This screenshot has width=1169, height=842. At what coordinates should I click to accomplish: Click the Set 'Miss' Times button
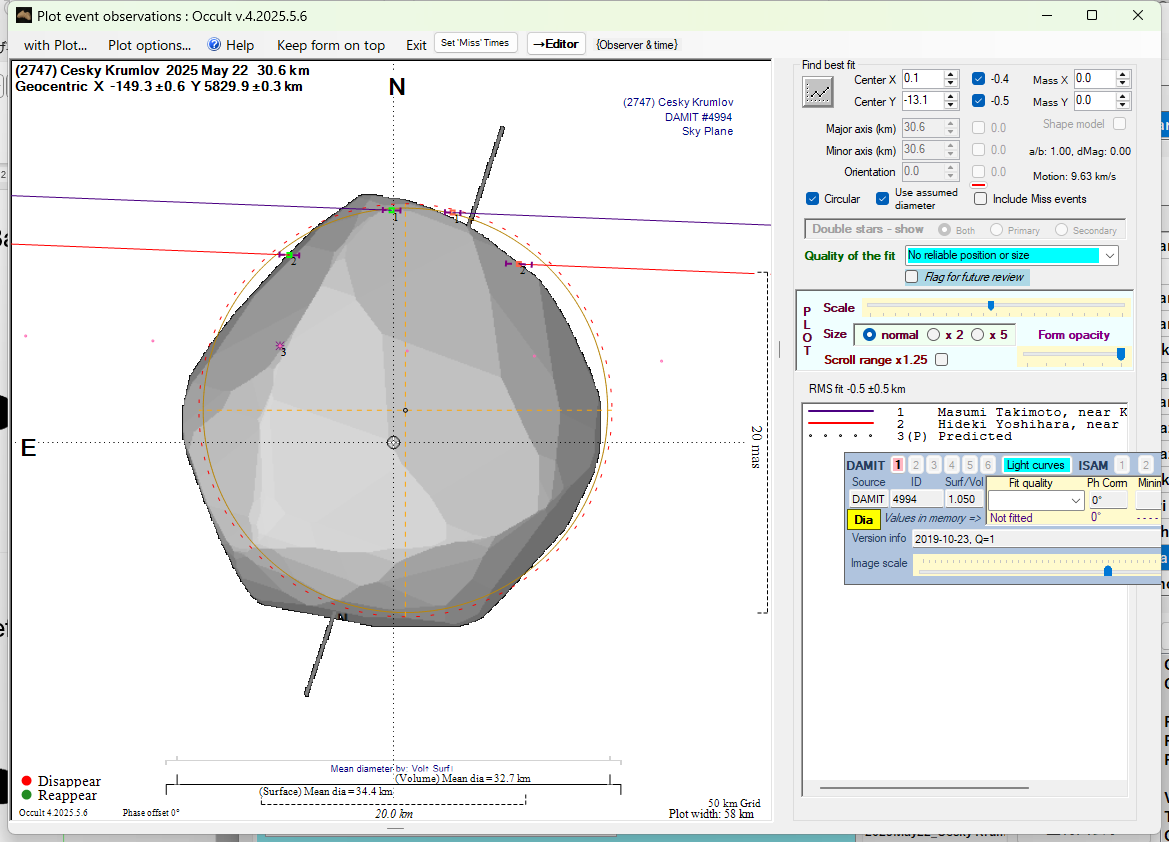[475, 43]
